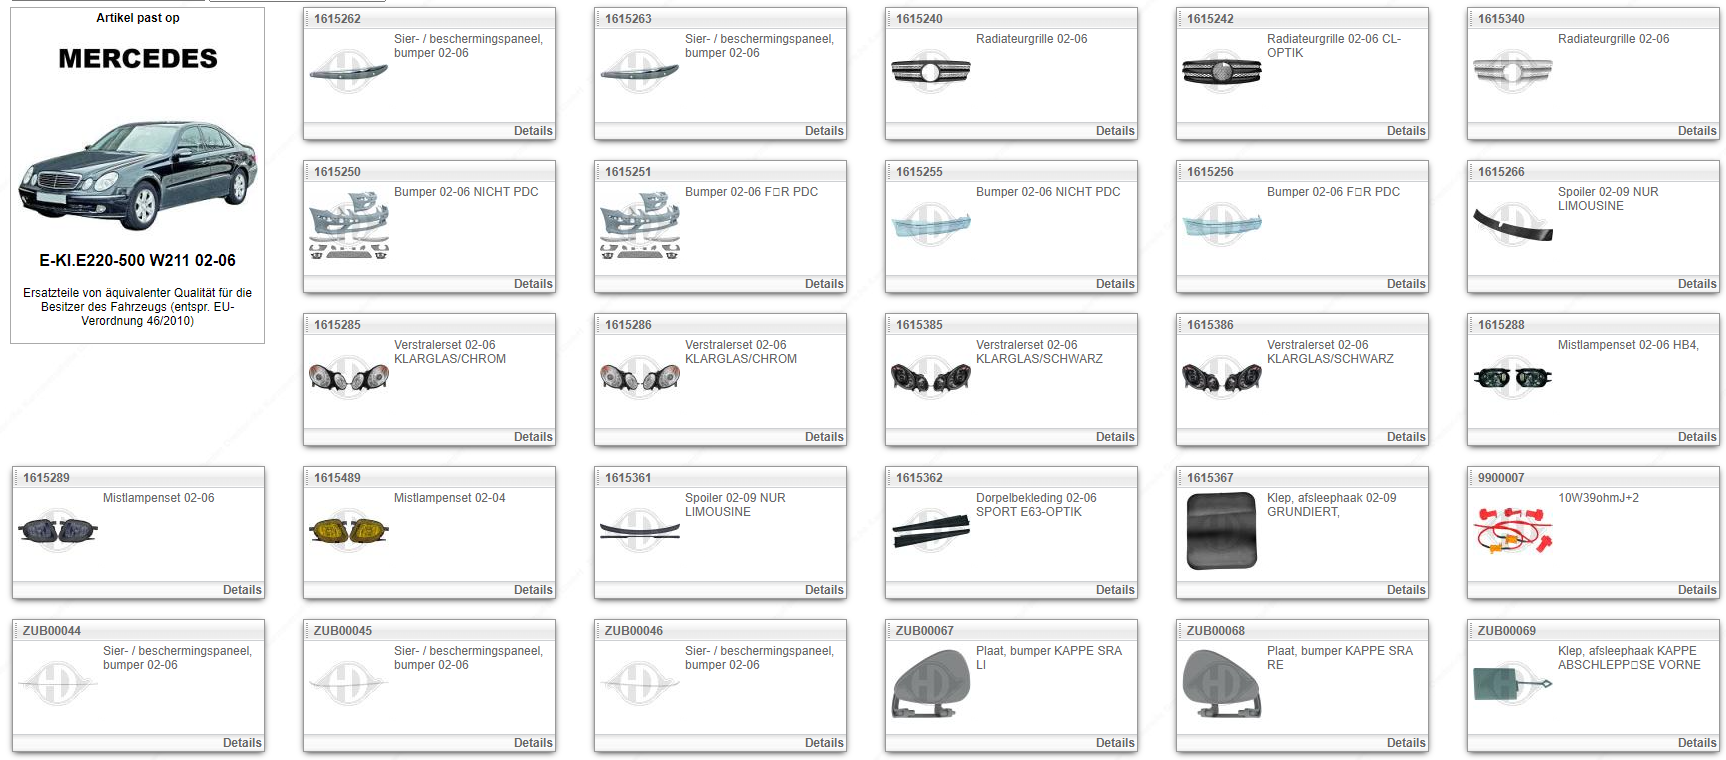1726x760 pixels.
Task: Open Details for part 1615263
Action: pyautogui.click(x=824, y=131)
